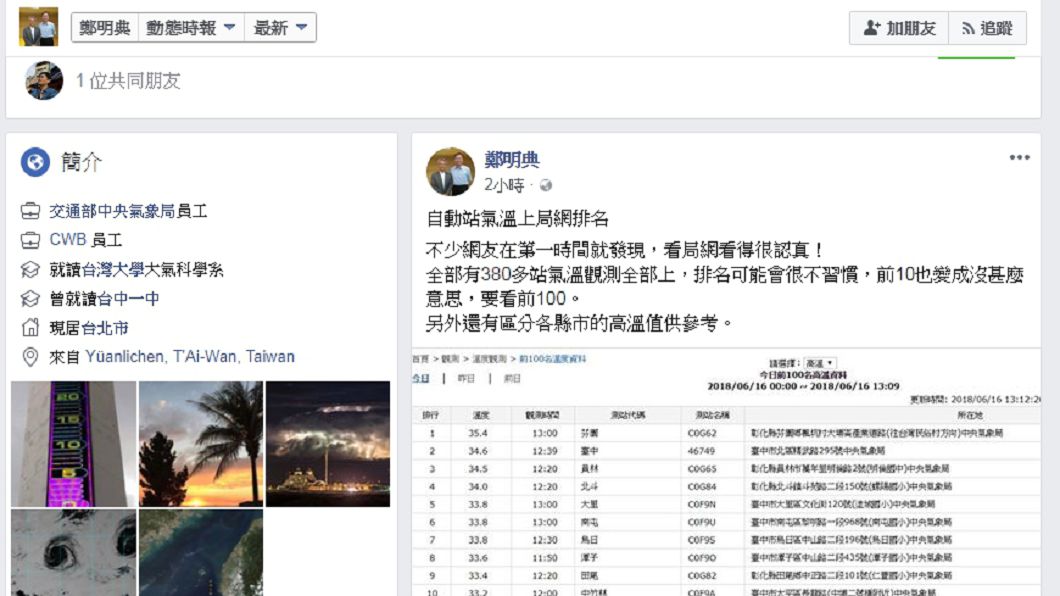Click the 34.6 temperature cell
The width and height of the screenshot is (1060, 596).
[478, 451]
